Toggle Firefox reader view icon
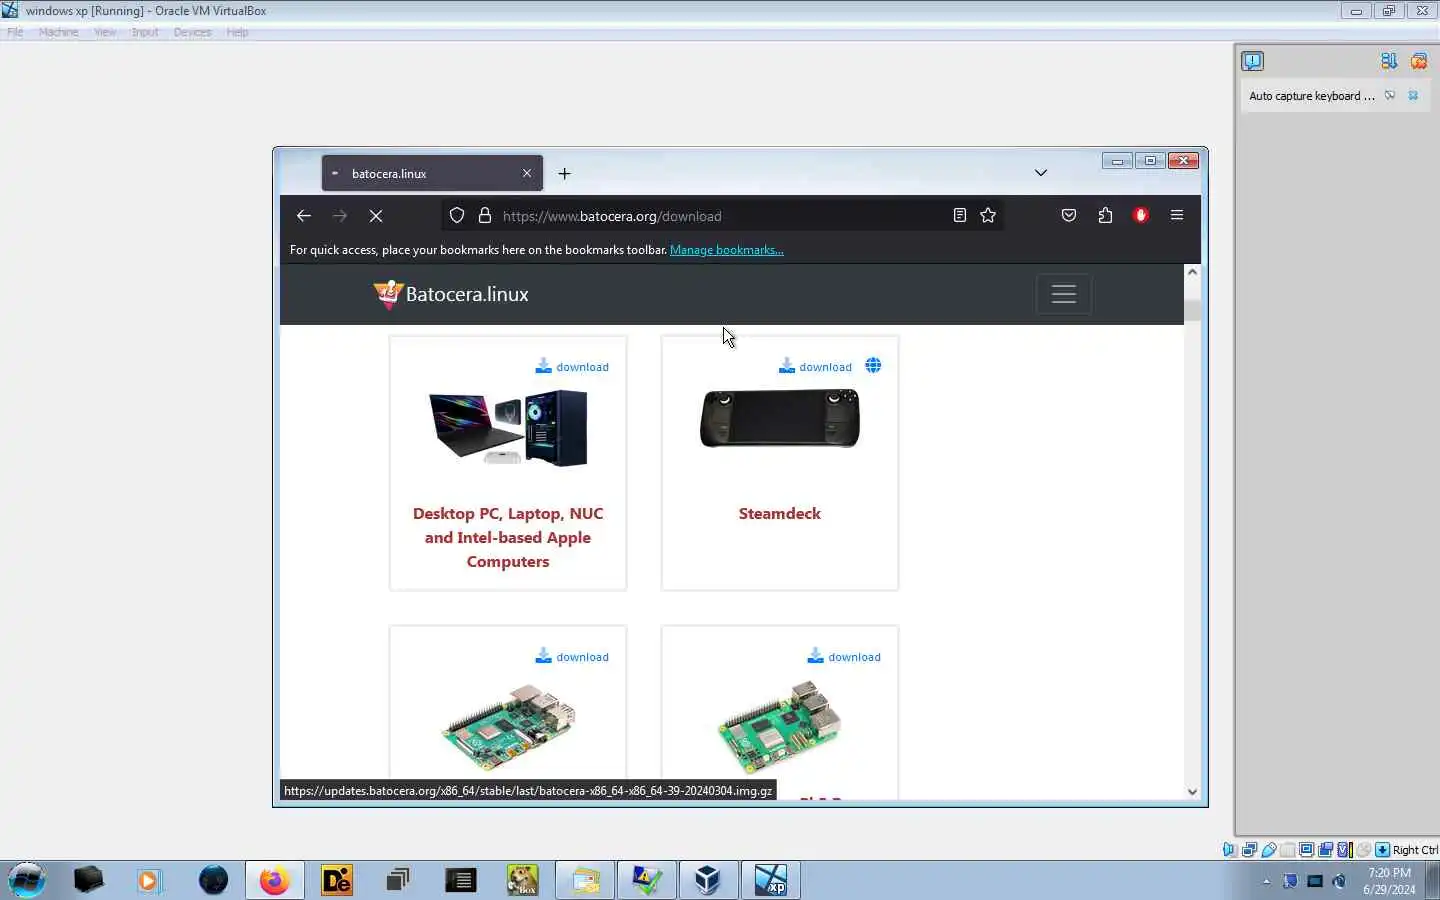This screenshot has width=1440, height=900. [960, 215]
